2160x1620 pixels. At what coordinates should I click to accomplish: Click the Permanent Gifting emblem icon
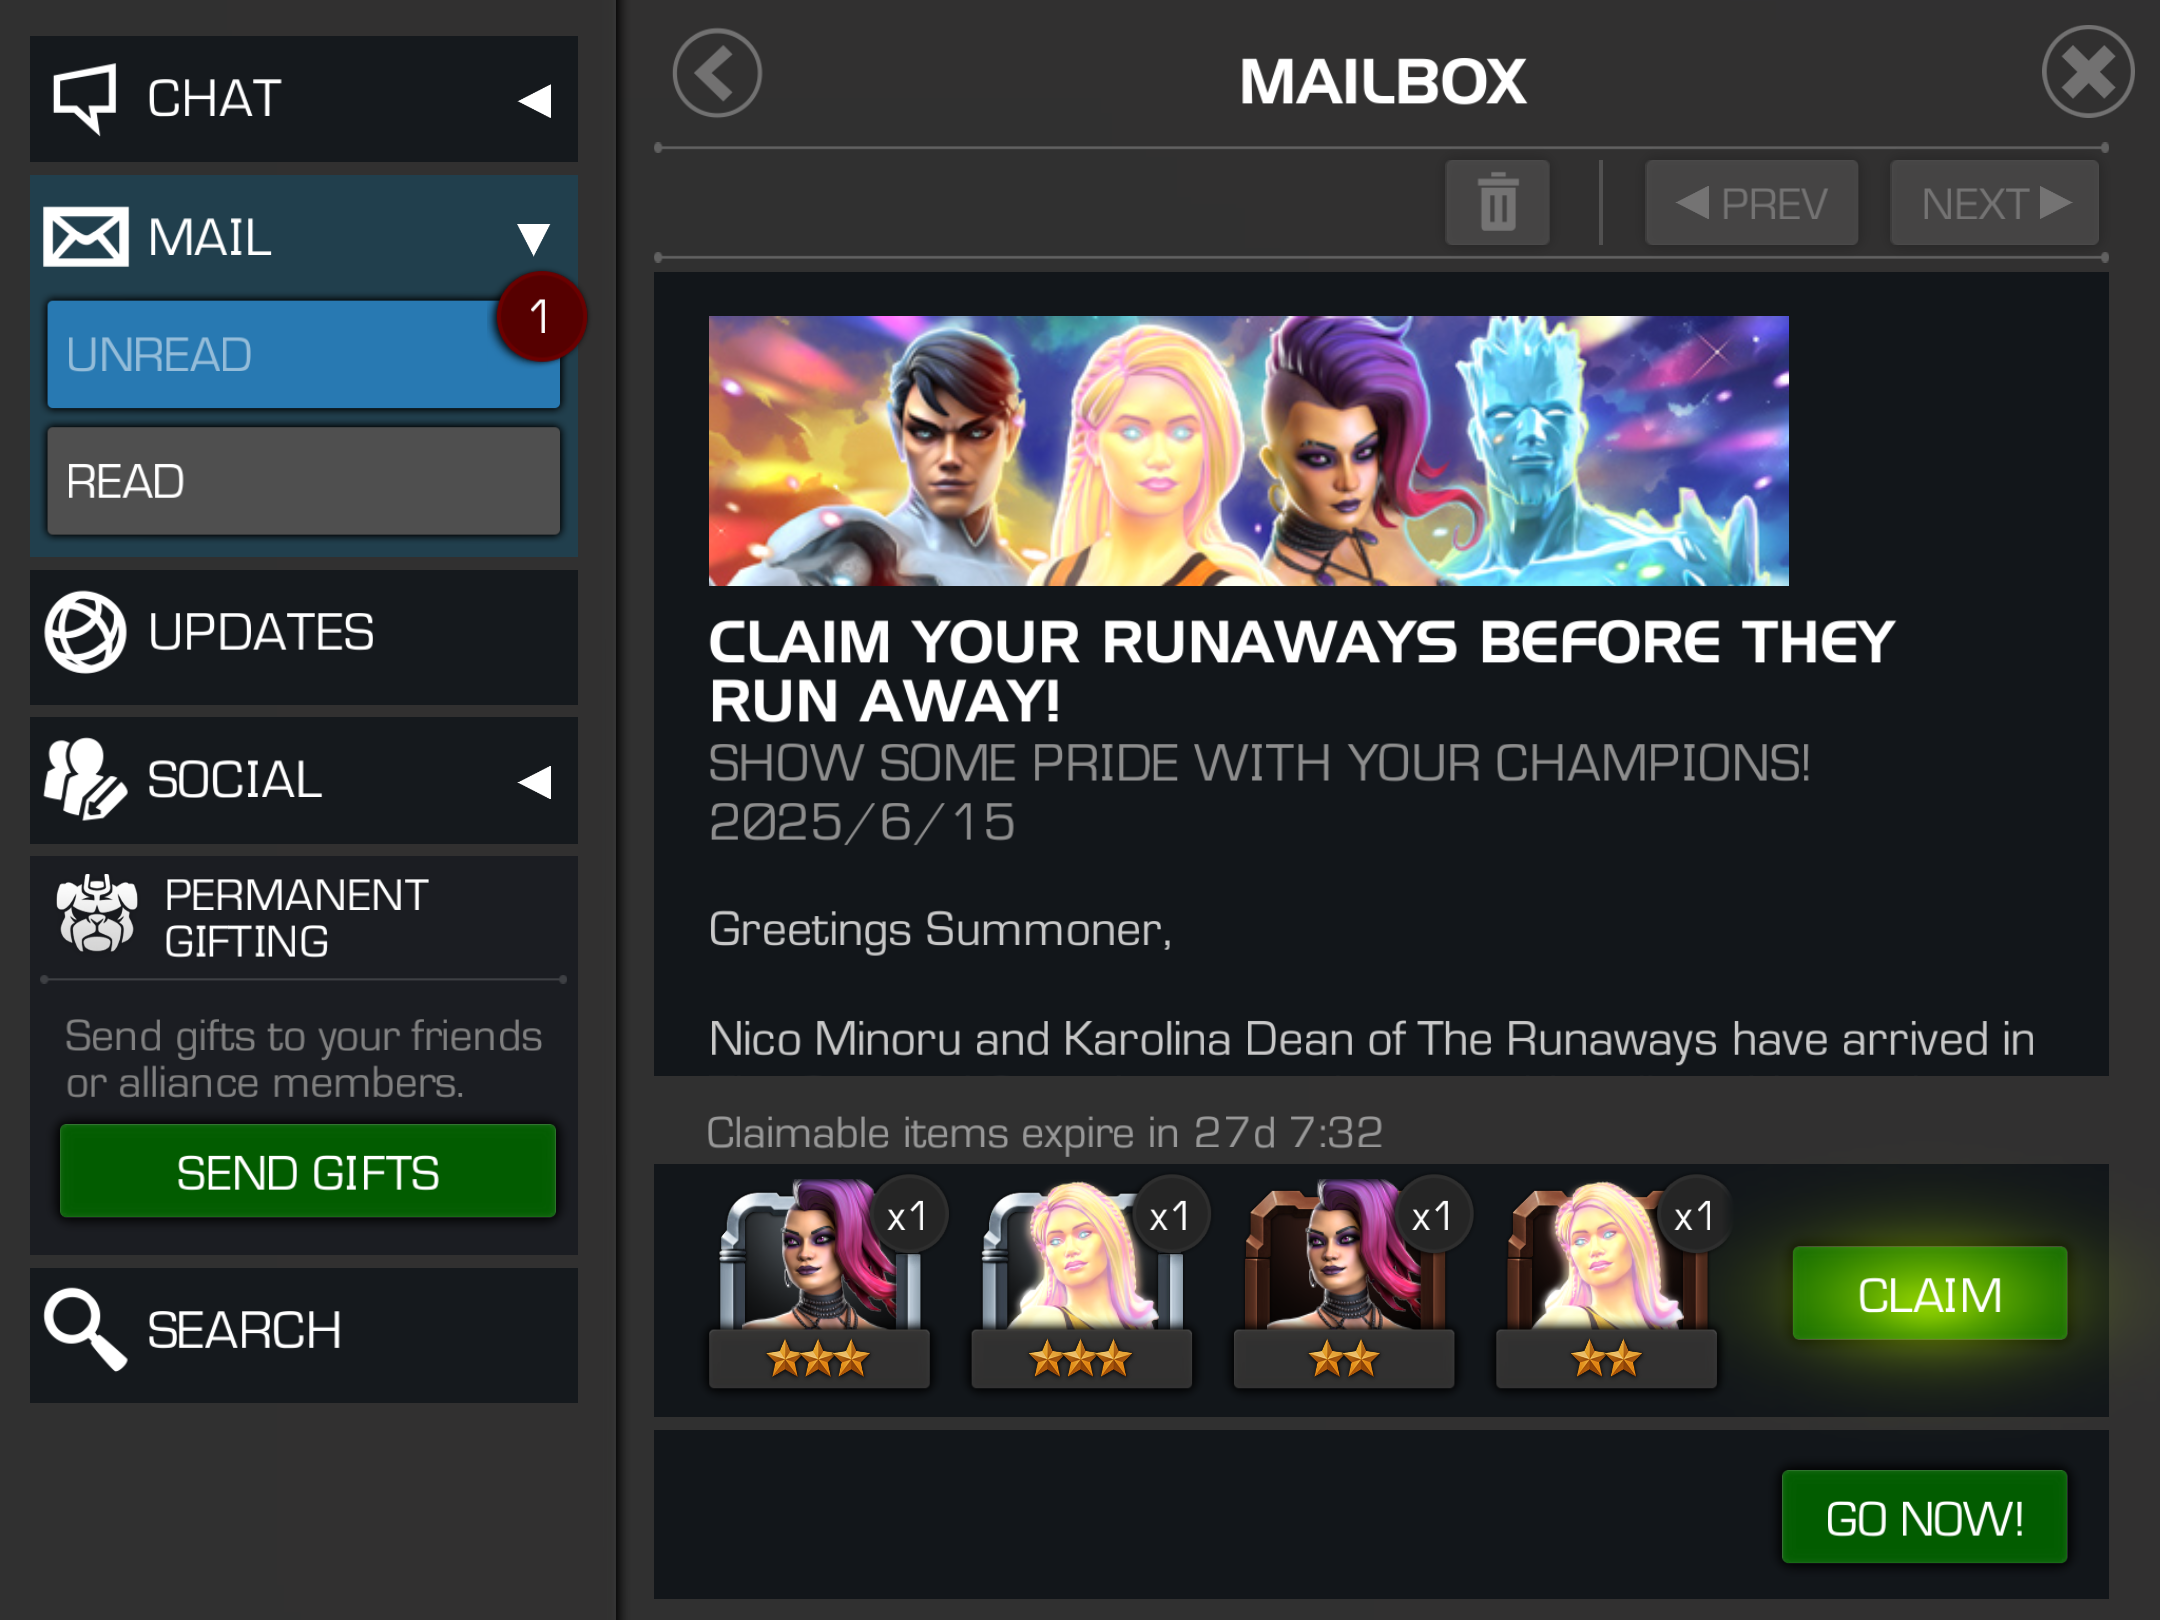[x=97, y=914]
